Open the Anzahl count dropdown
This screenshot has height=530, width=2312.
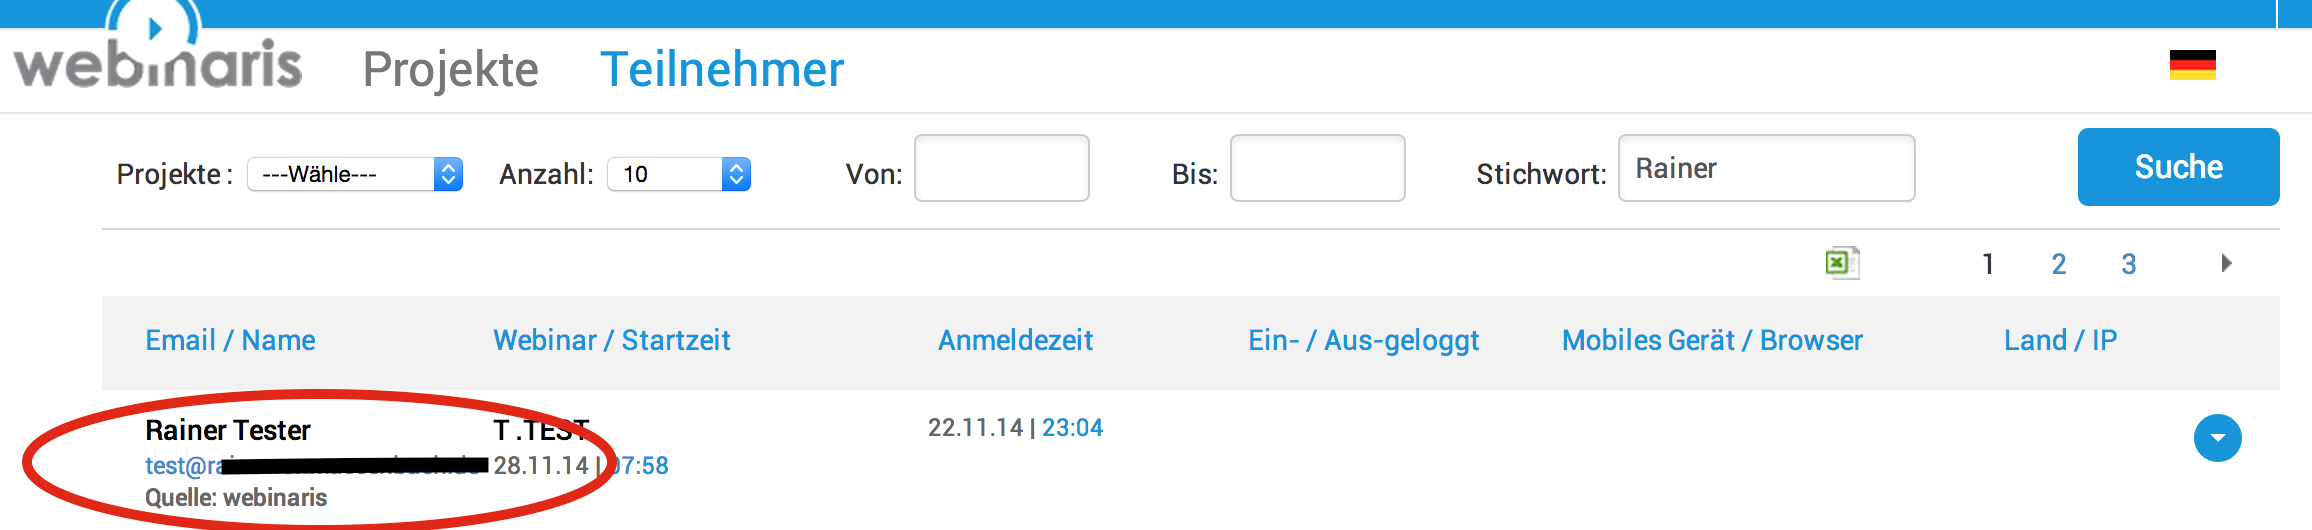pyautogui.click(x=679, y=174)
